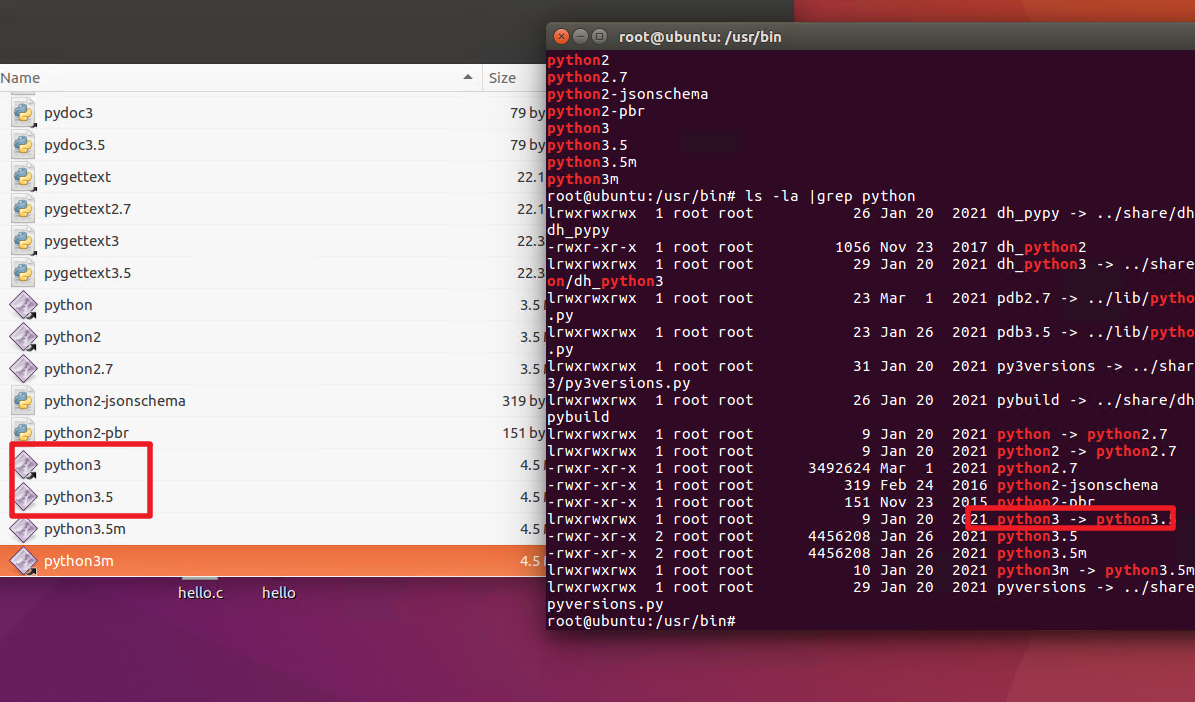Click python3.5m in the ls -la output
Image resolution: width=1195 pixels, height=702 pixels.
tap(1041, 553)
